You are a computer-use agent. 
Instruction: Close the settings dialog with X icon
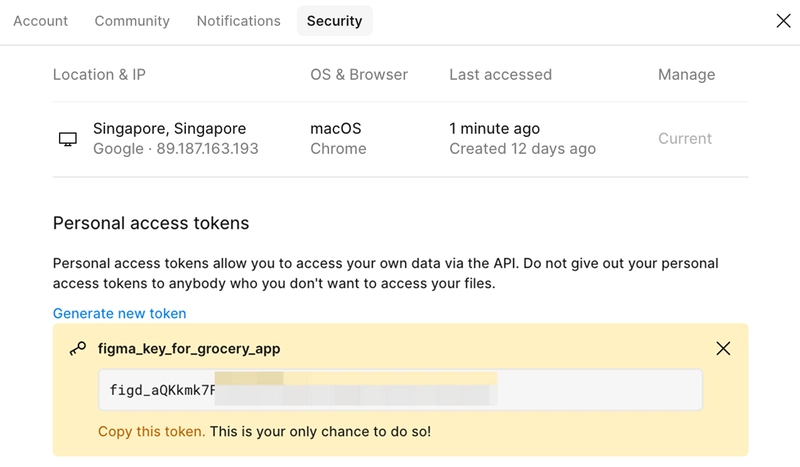(783, 21)
